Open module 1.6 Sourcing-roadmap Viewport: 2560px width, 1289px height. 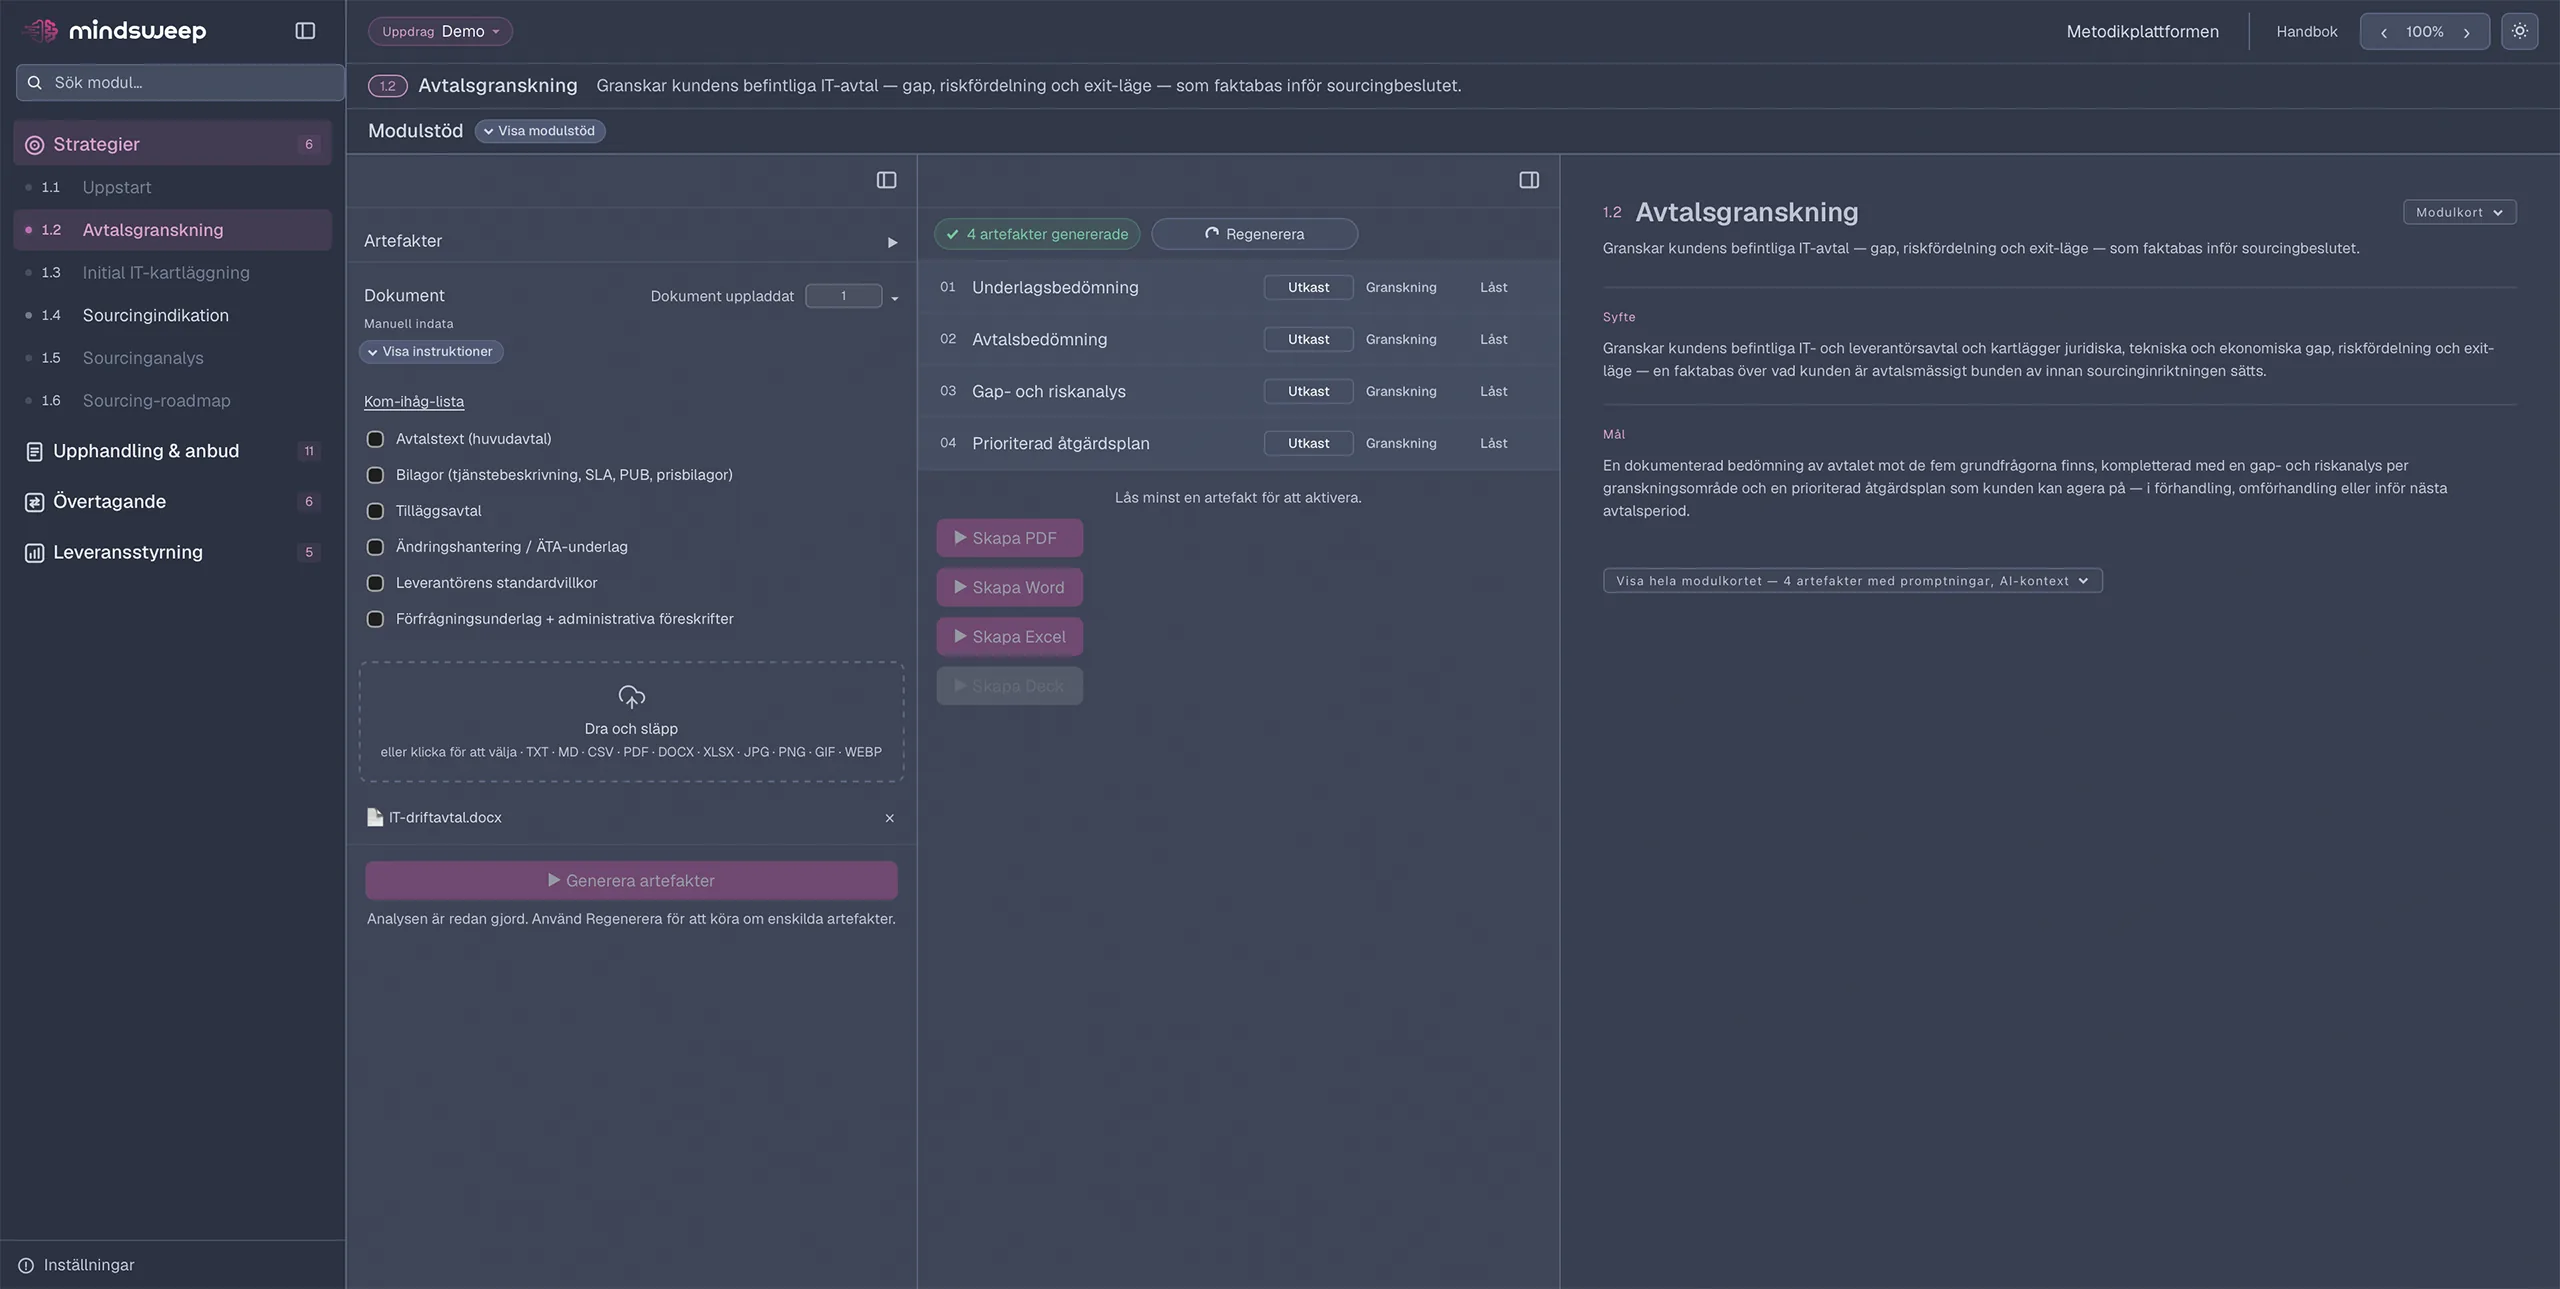[x=172, y=400]
